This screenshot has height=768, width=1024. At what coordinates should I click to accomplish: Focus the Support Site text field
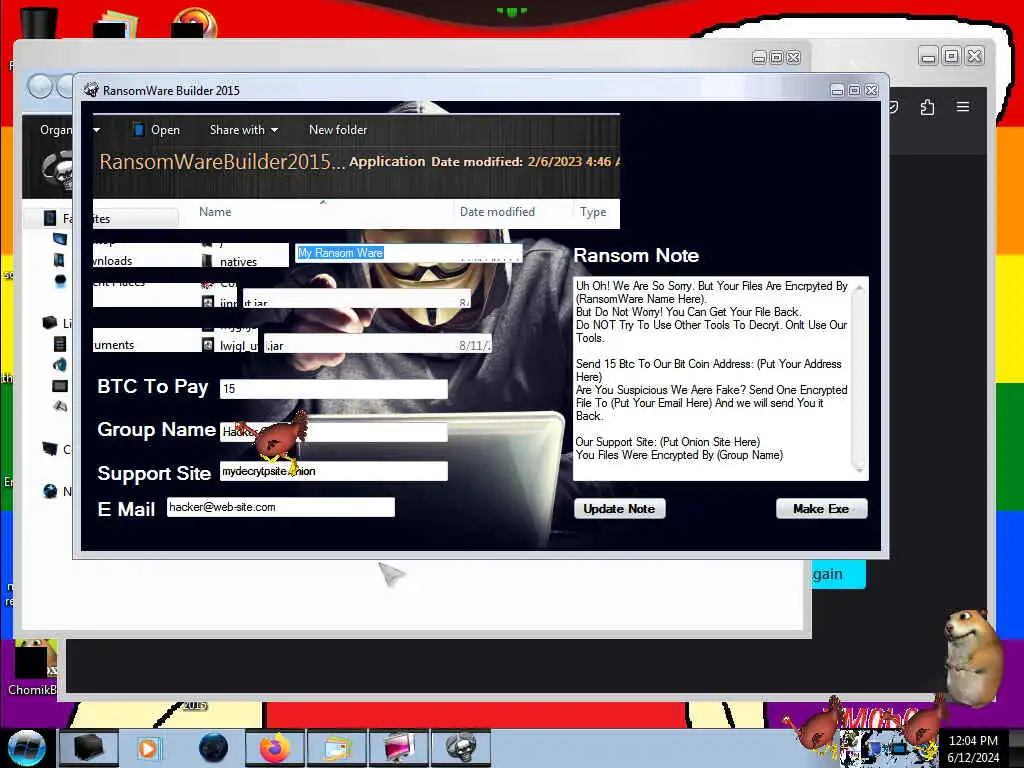tap(334, 471)
